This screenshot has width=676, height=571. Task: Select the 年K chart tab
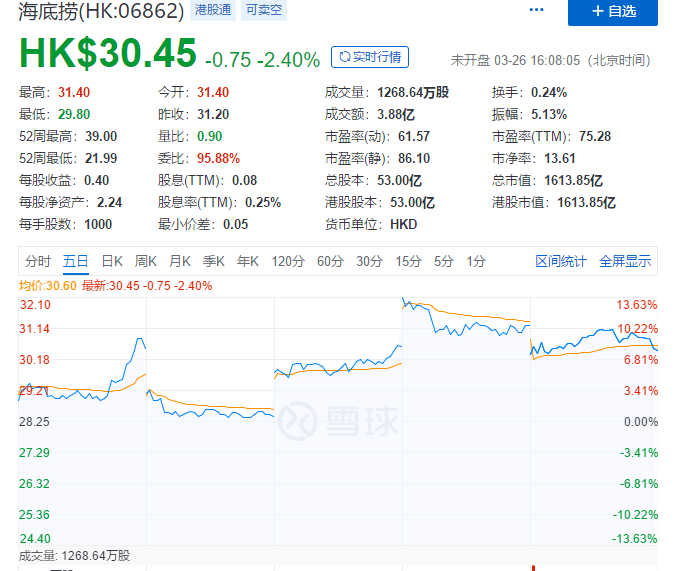tap(248, 261)
